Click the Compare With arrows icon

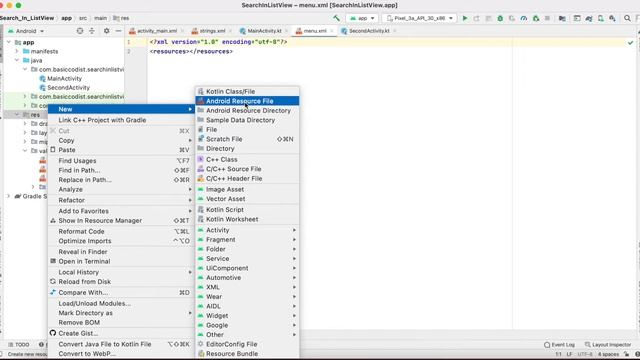53,292
